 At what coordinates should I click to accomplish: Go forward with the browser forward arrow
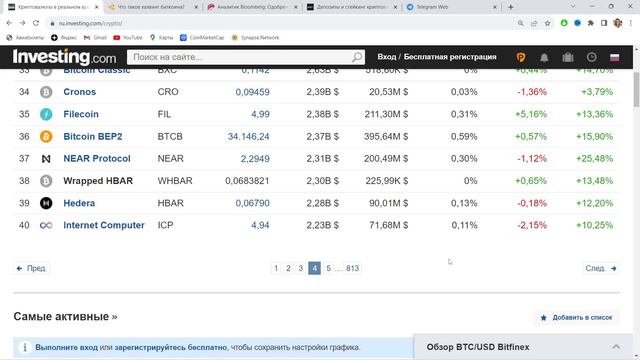pos(22,23)
